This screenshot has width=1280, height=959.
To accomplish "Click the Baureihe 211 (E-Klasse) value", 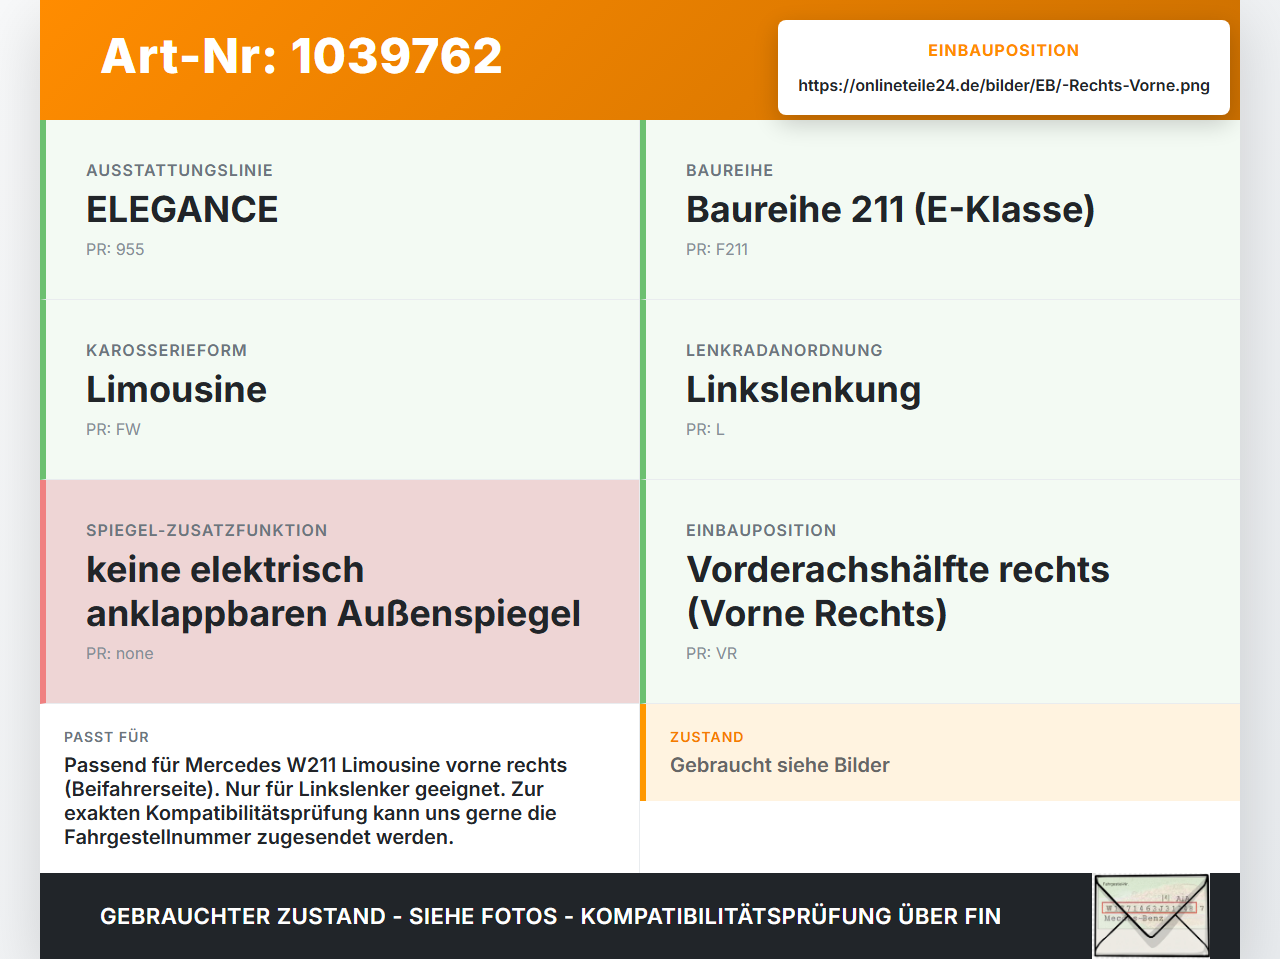I will (890, 209).
